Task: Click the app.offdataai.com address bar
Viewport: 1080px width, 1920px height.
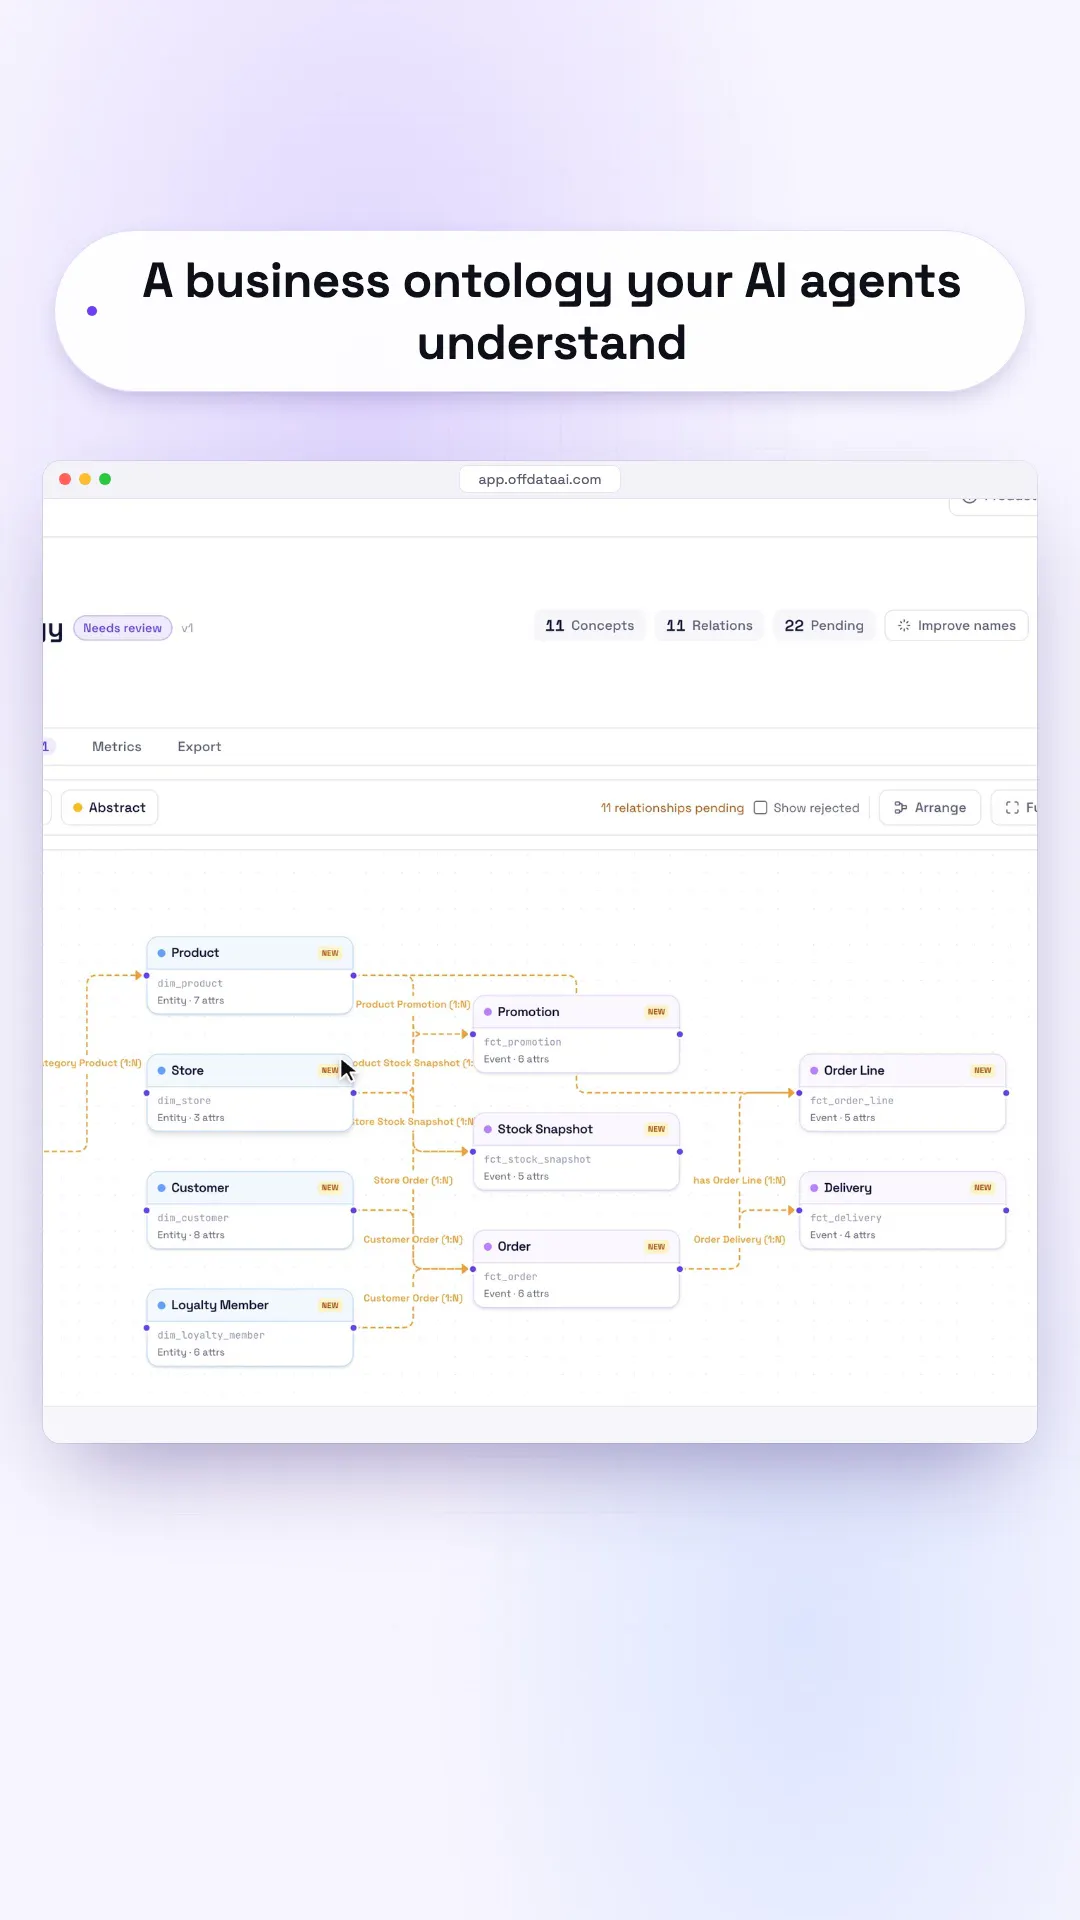Action: point(540,479)
